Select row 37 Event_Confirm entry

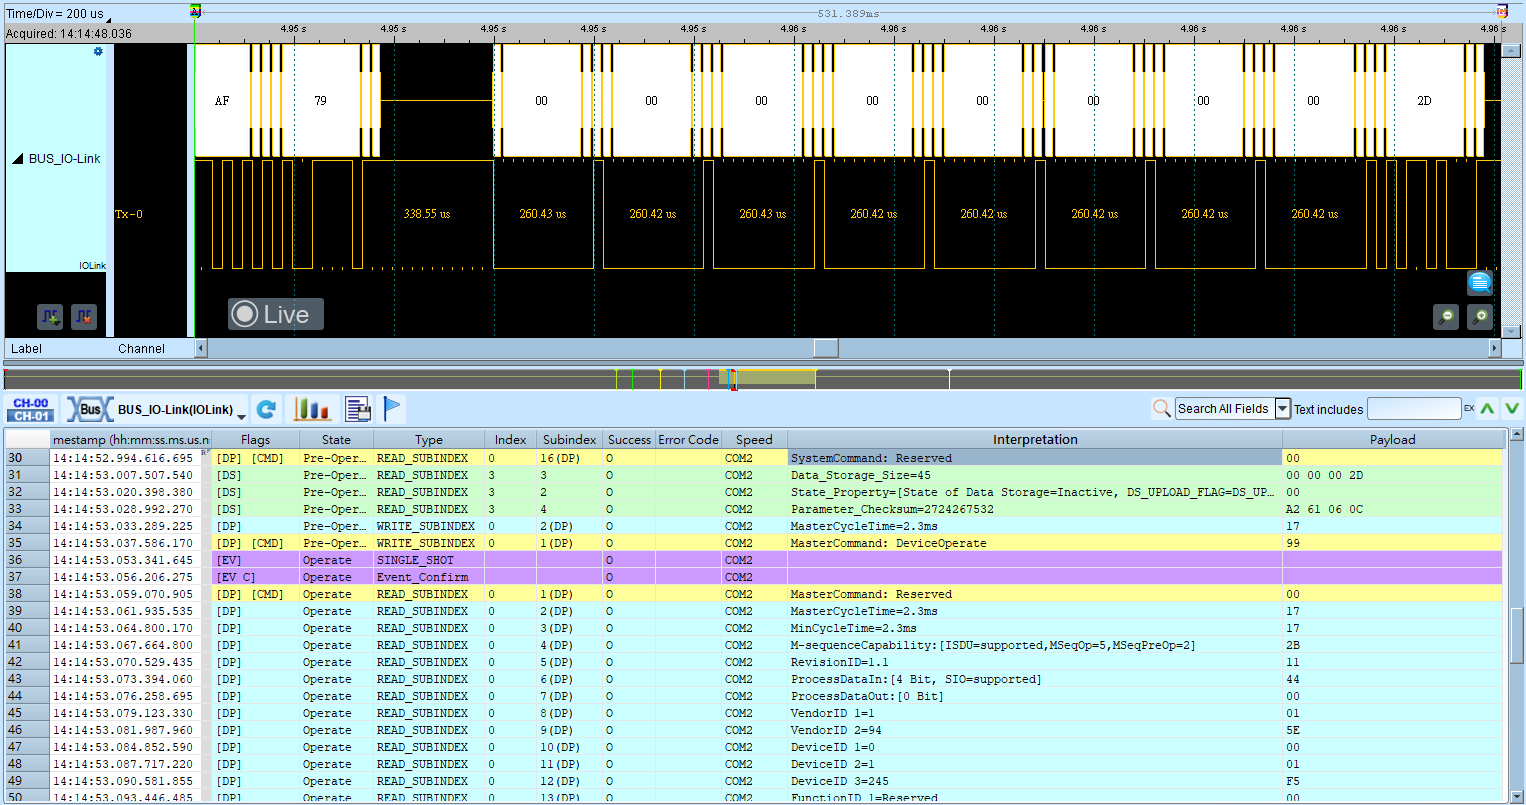point(755,577)
